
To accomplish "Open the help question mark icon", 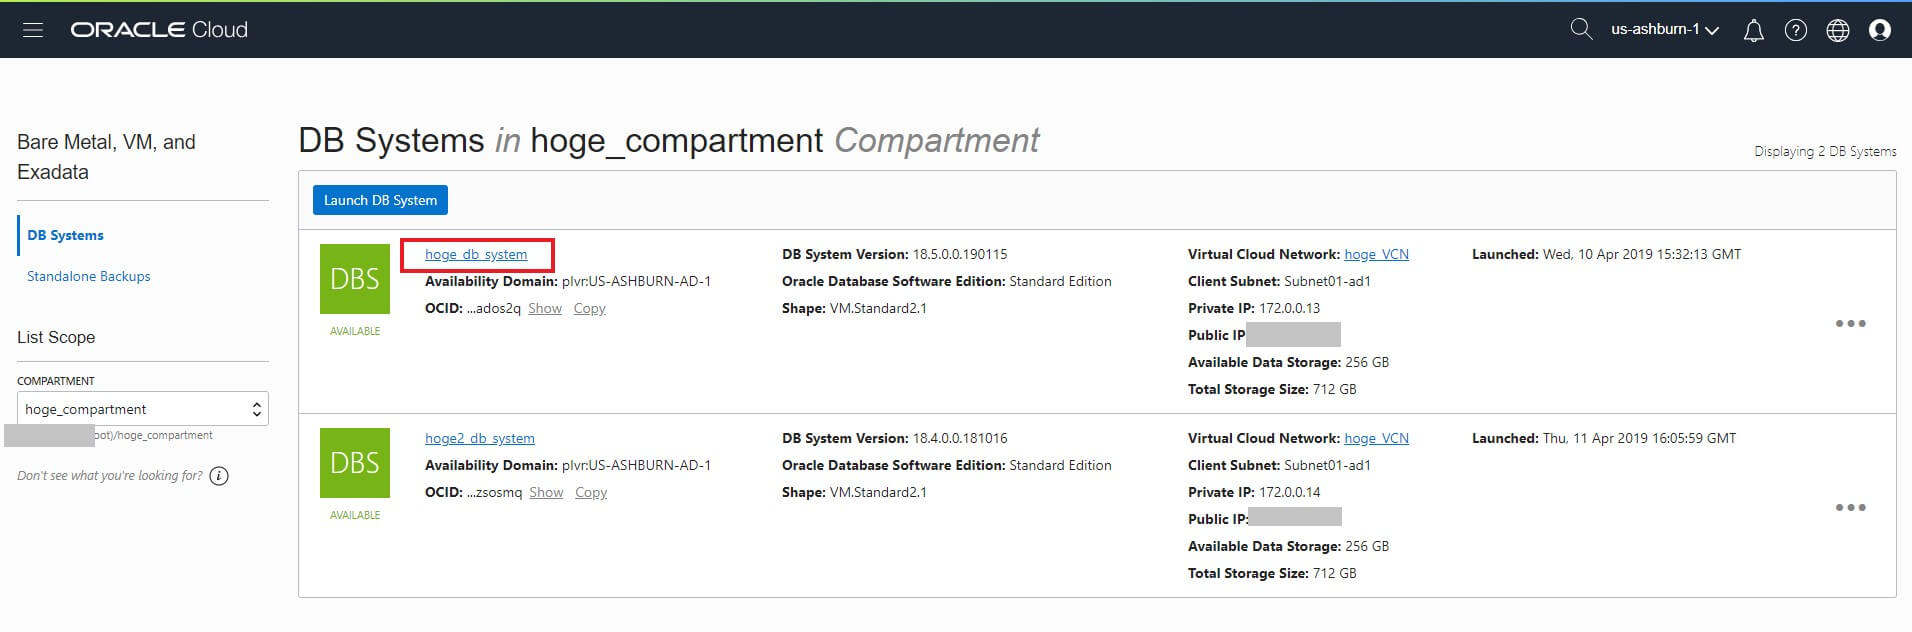I will tap(1796, 31).
